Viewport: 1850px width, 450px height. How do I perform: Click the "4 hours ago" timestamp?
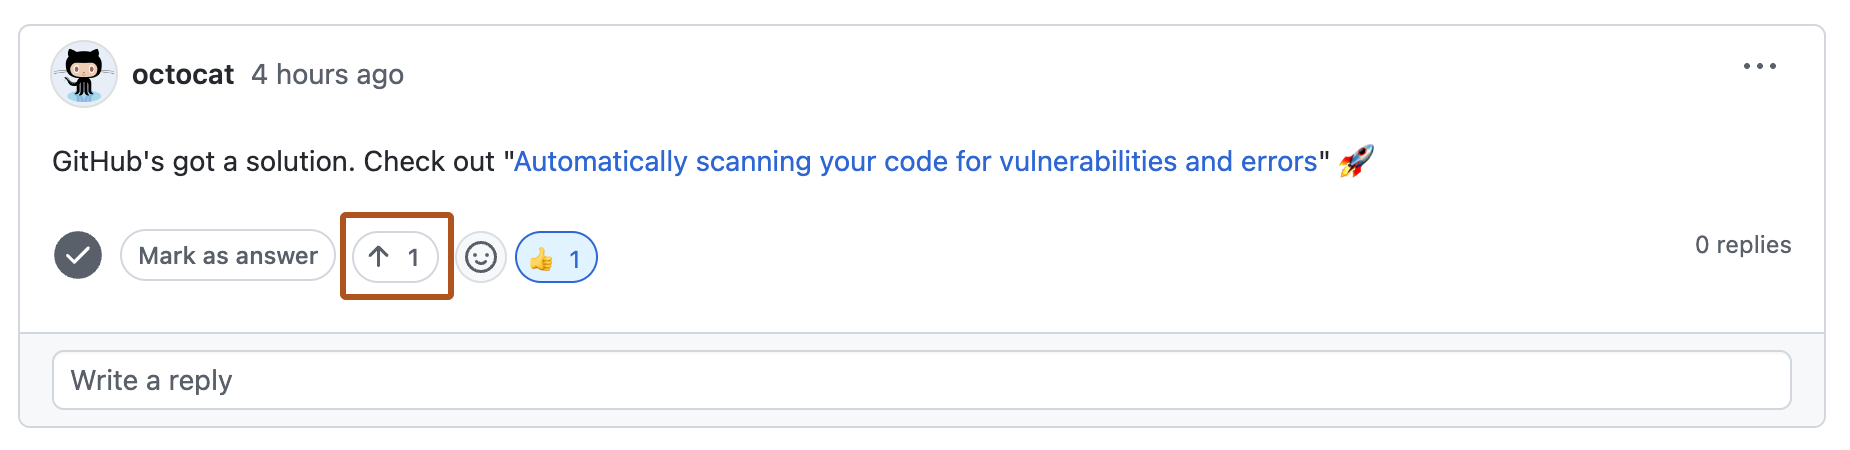point(327,75)
